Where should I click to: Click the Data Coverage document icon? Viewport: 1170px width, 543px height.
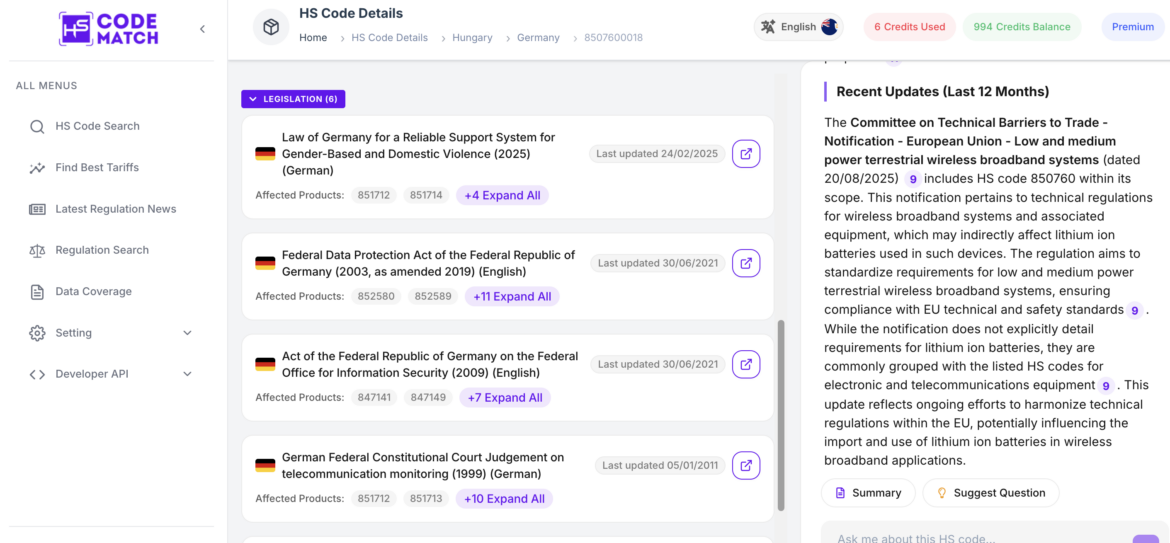pos(37,292)
